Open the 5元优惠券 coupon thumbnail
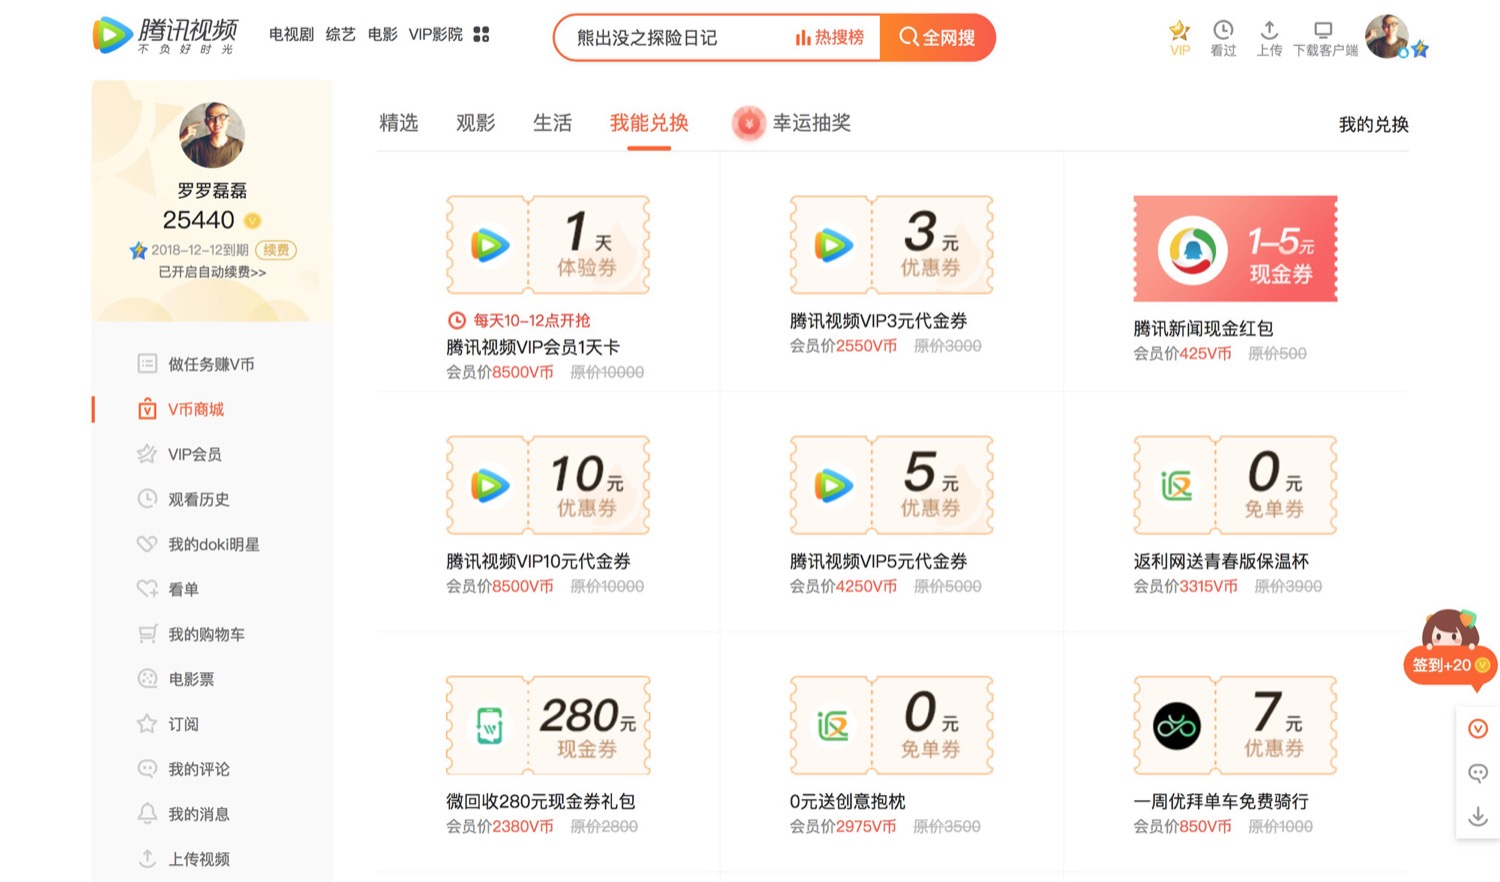Viewport: 1500px width, 882px height. pos(891,485)
